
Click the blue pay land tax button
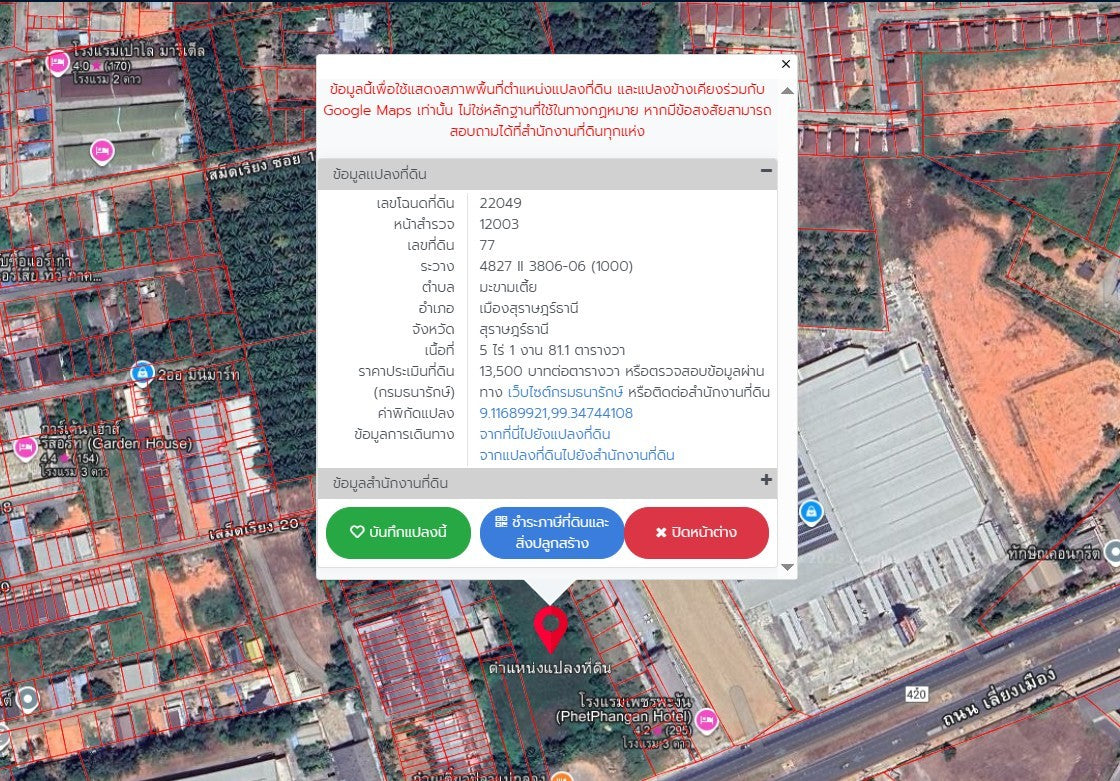tap(552, 532)
